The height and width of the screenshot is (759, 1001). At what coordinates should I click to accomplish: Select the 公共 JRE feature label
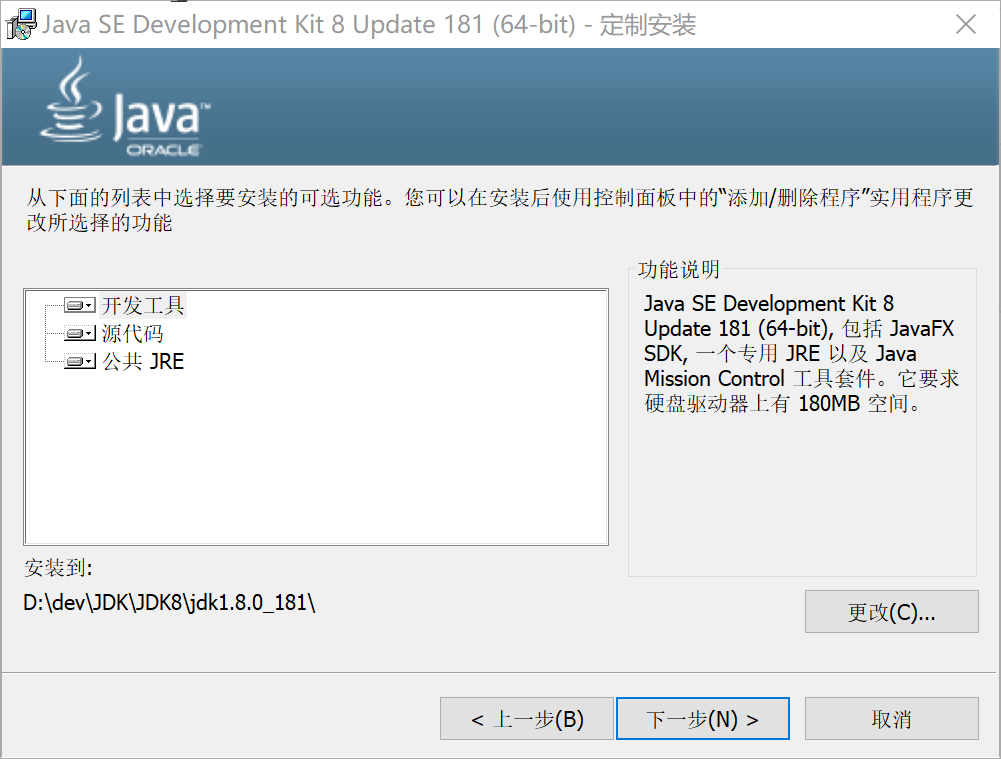coord(143,362)
